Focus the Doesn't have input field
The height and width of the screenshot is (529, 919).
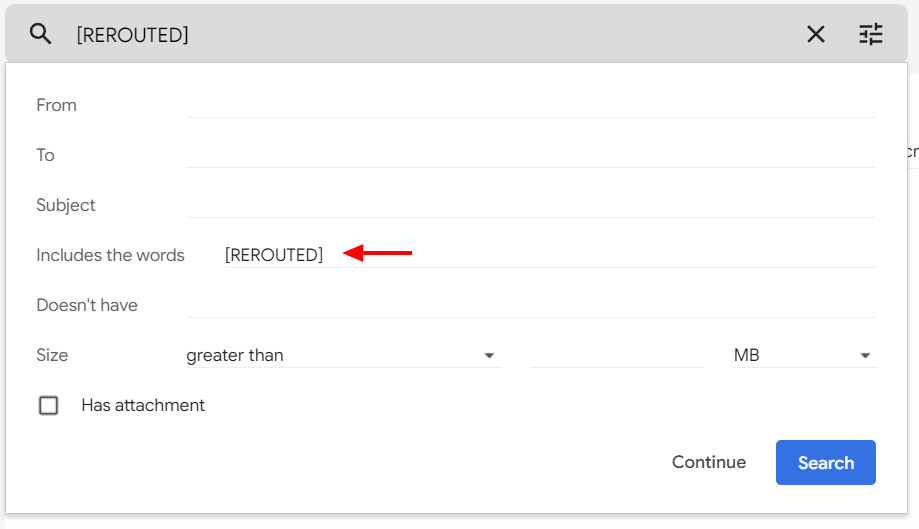(x=530, y=305)
